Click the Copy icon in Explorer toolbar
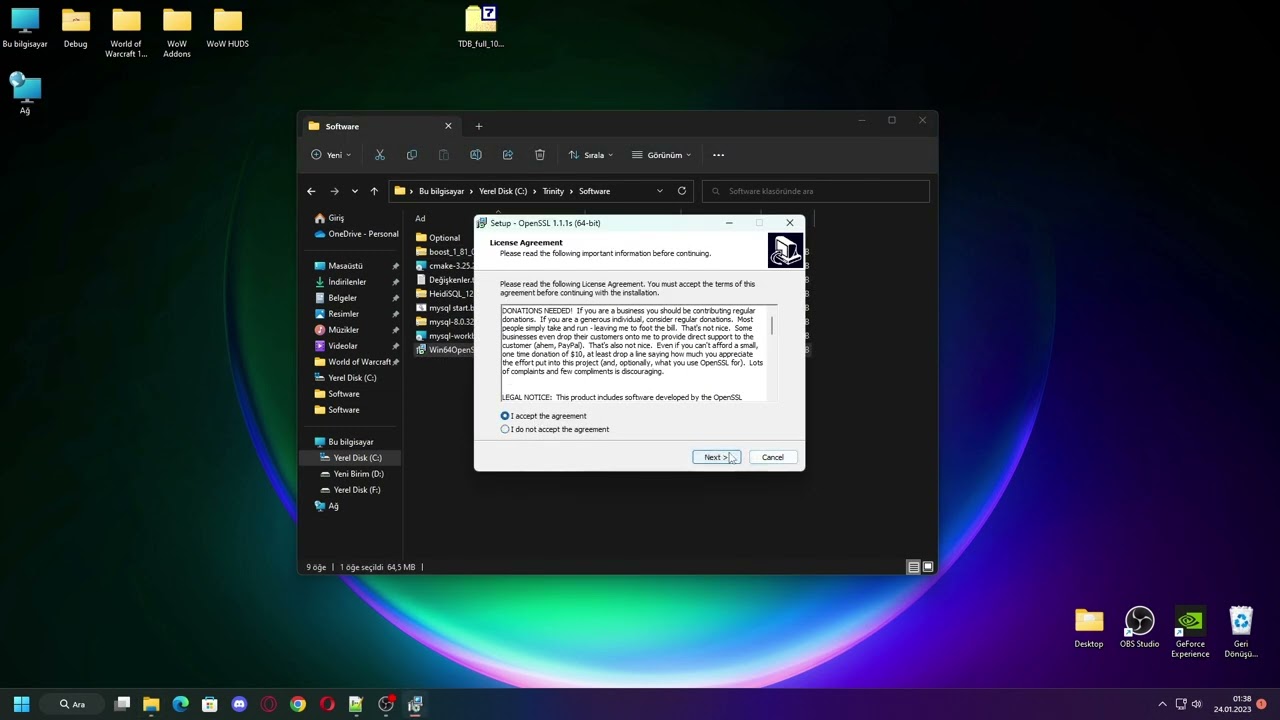The image size is (1280, 720). [x=412, y=155]
